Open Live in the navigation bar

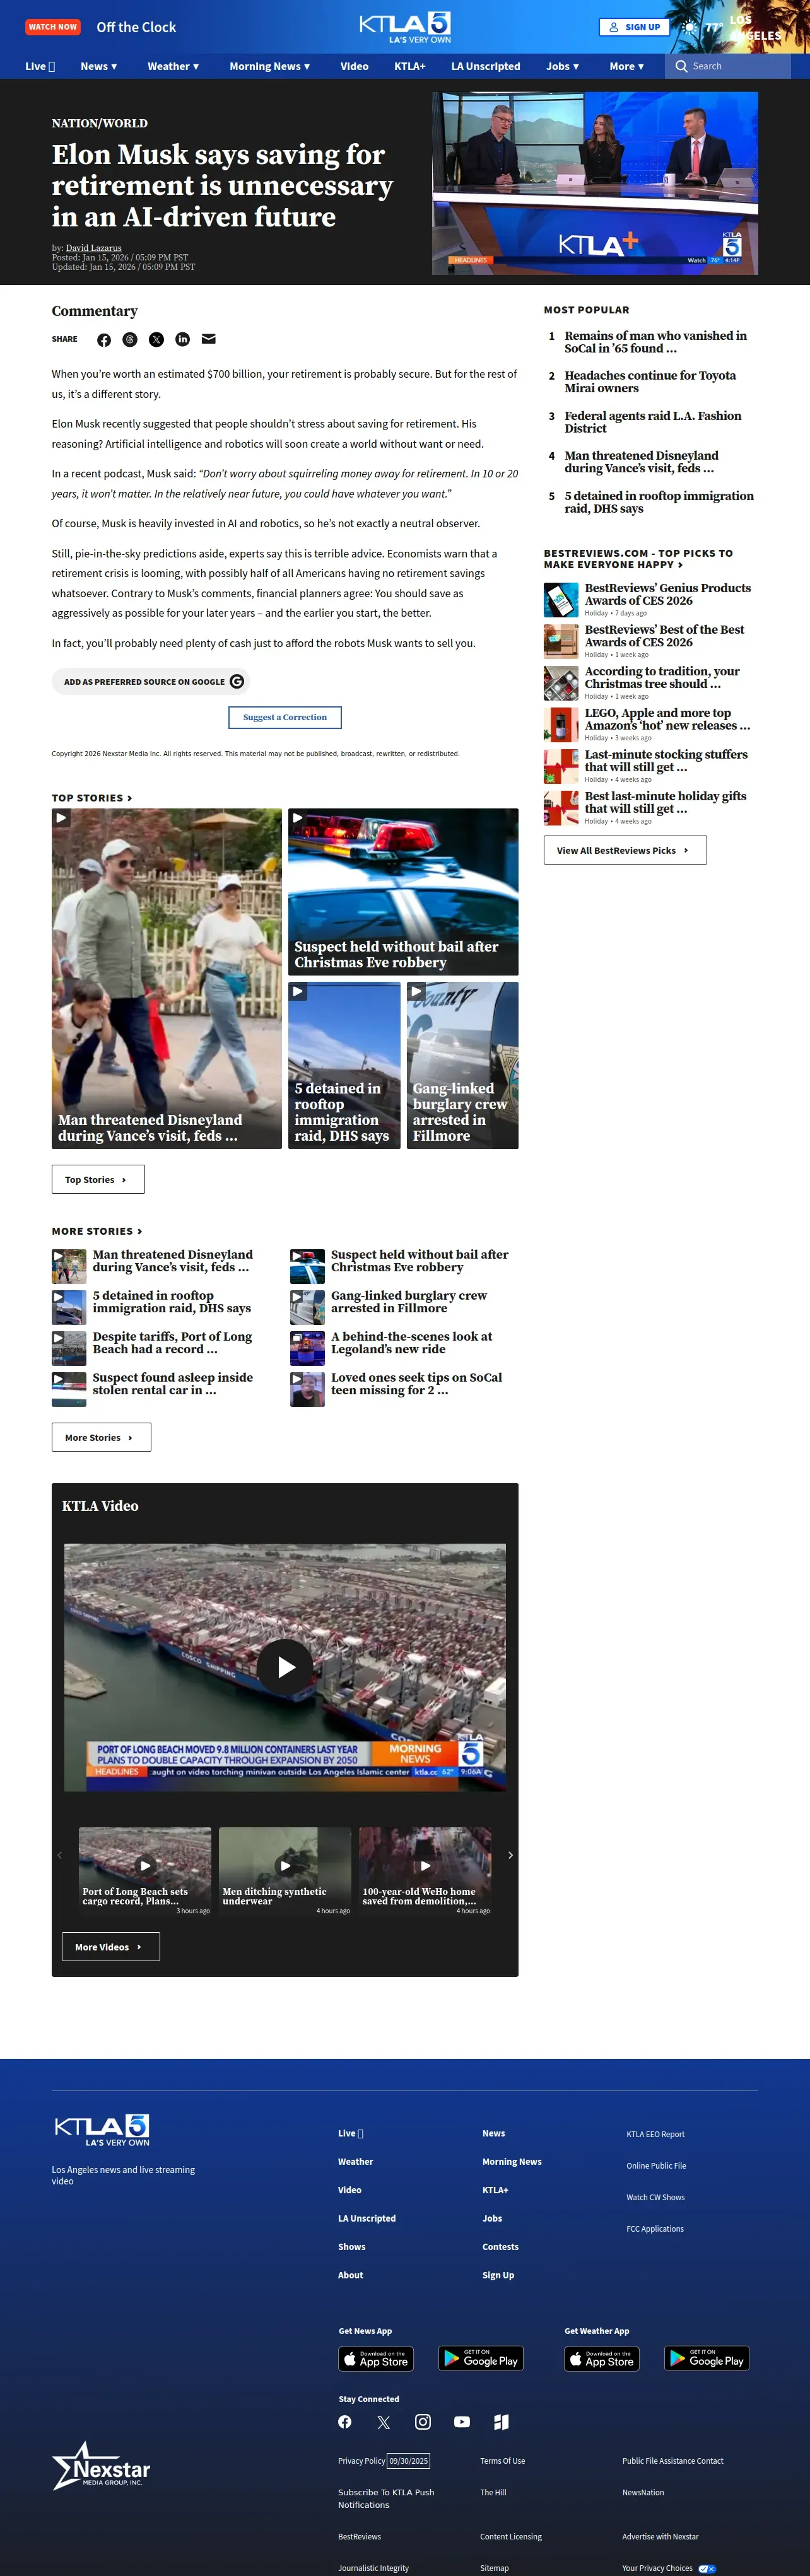pyautogui.click(x=40, y=66)
